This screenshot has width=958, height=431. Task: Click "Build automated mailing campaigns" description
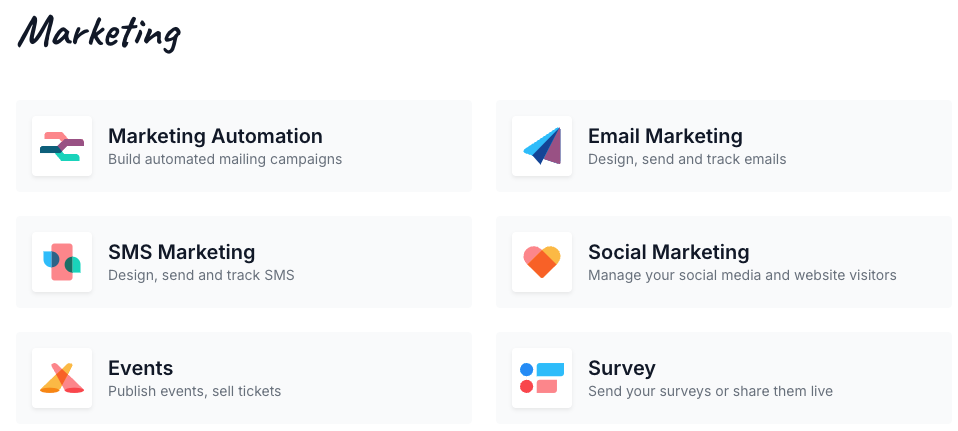[x=225, y=160]
